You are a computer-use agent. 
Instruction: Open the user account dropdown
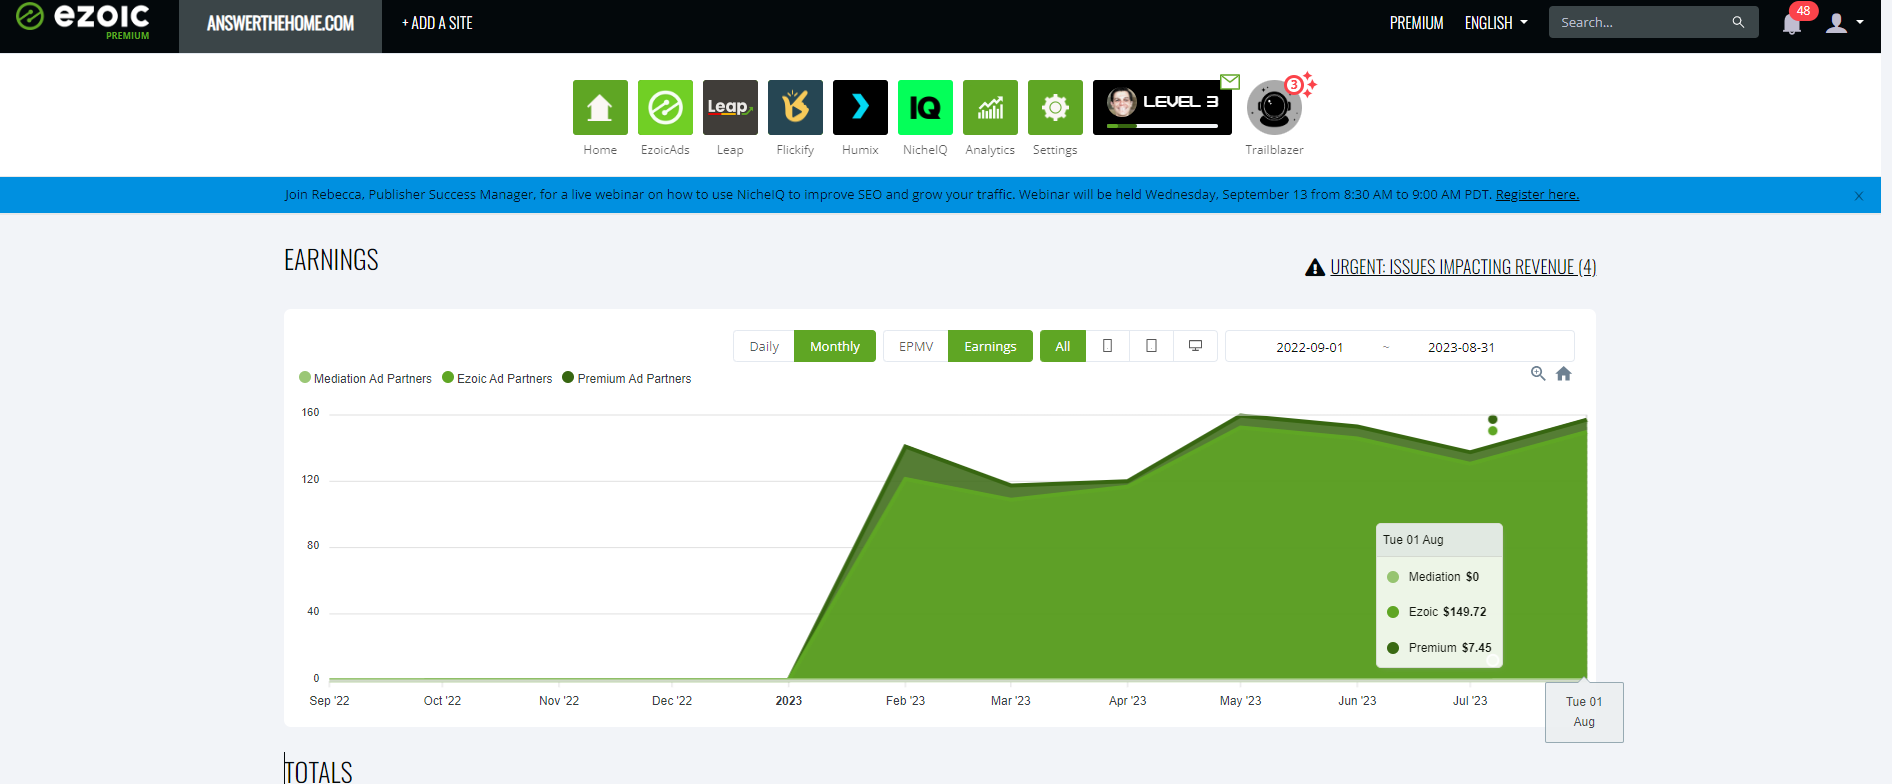[1844, 23]
